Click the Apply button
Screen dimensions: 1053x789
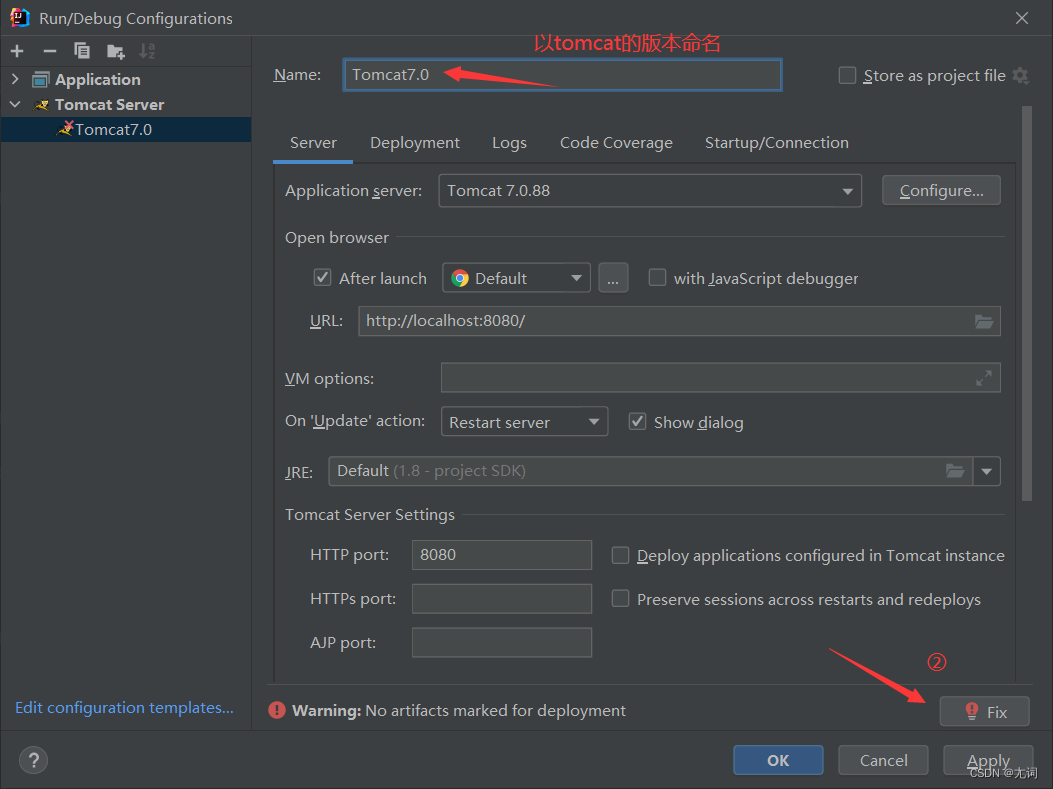pos(988,760)
